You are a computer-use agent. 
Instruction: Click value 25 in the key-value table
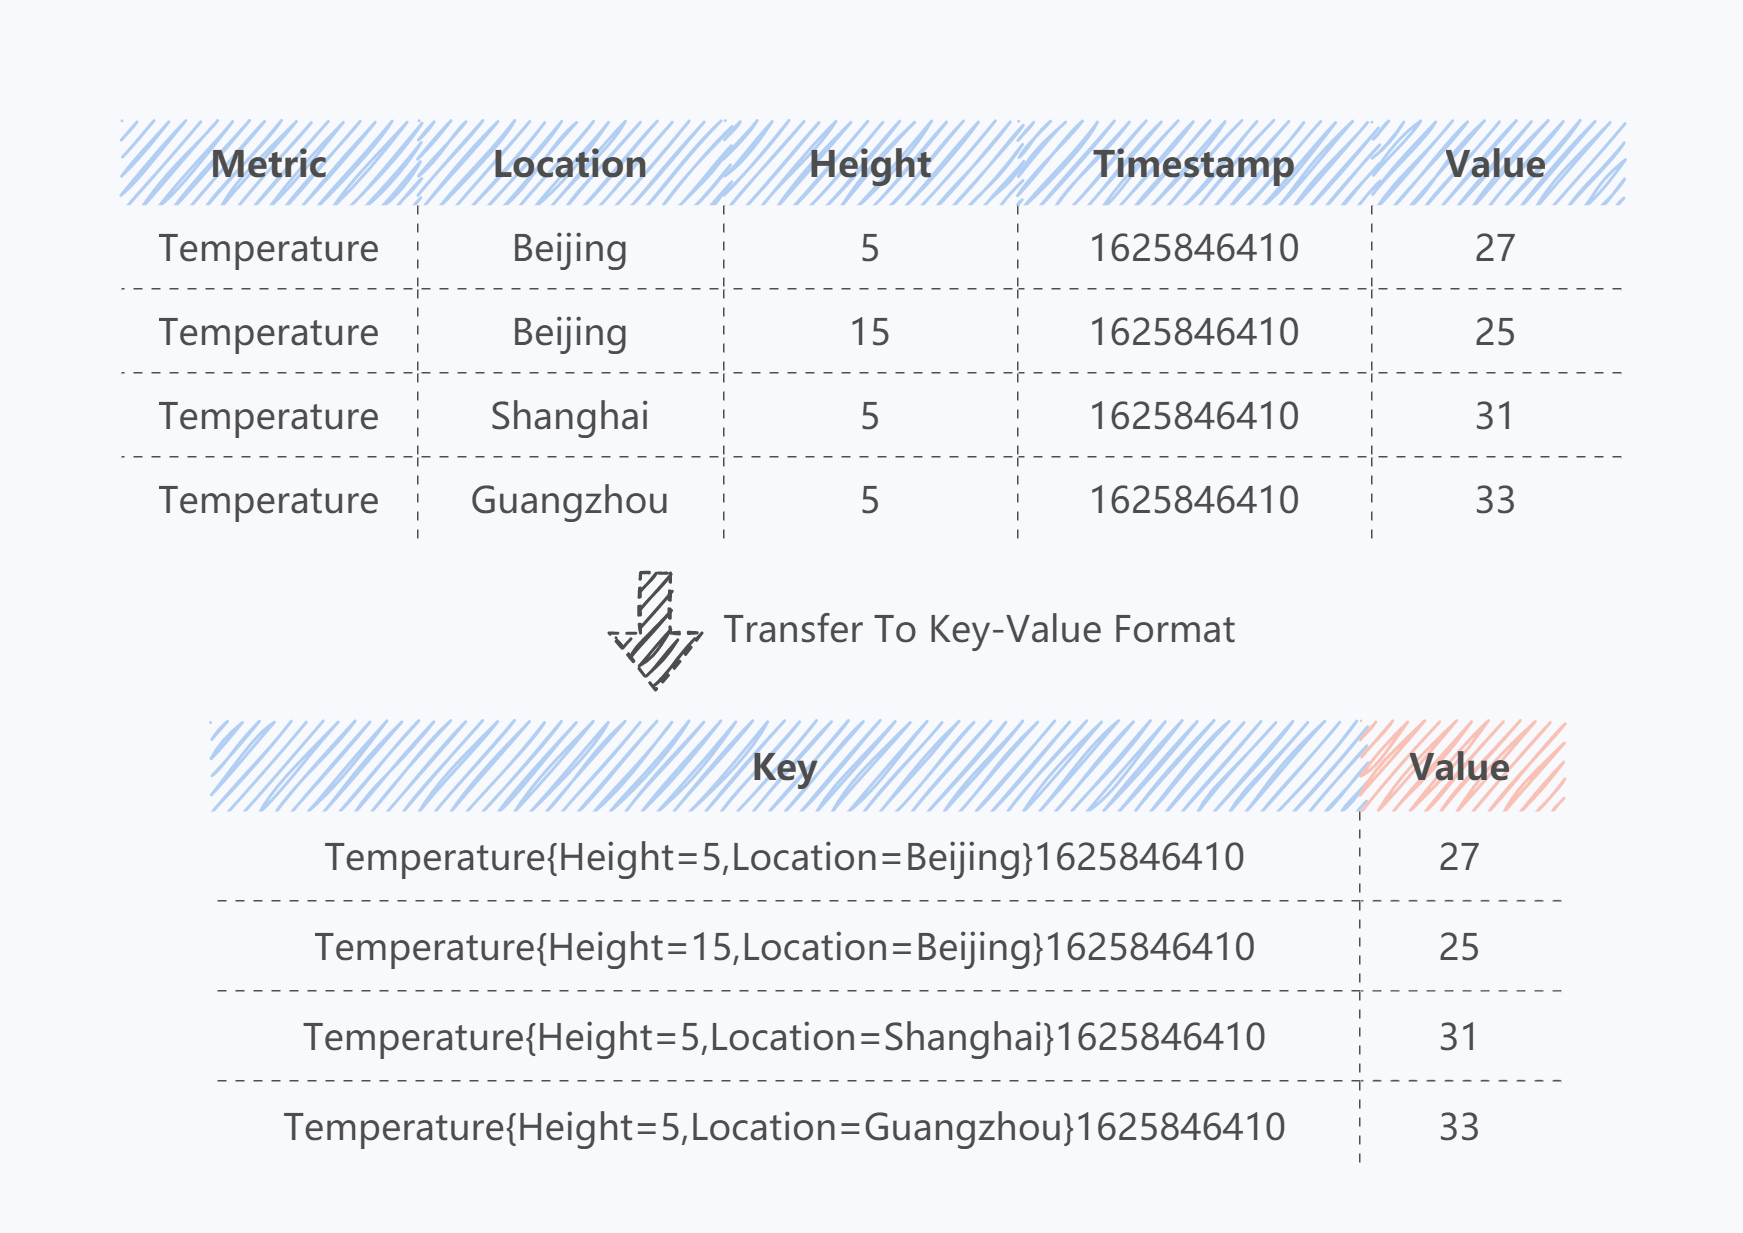point(1459,947)
